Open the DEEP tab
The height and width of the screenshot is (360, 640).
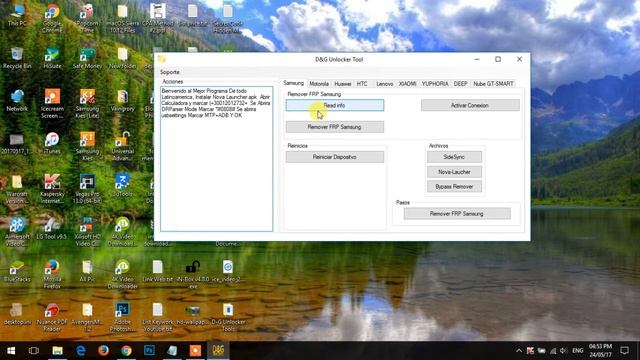pyautogui.click(x=460, y=84)
